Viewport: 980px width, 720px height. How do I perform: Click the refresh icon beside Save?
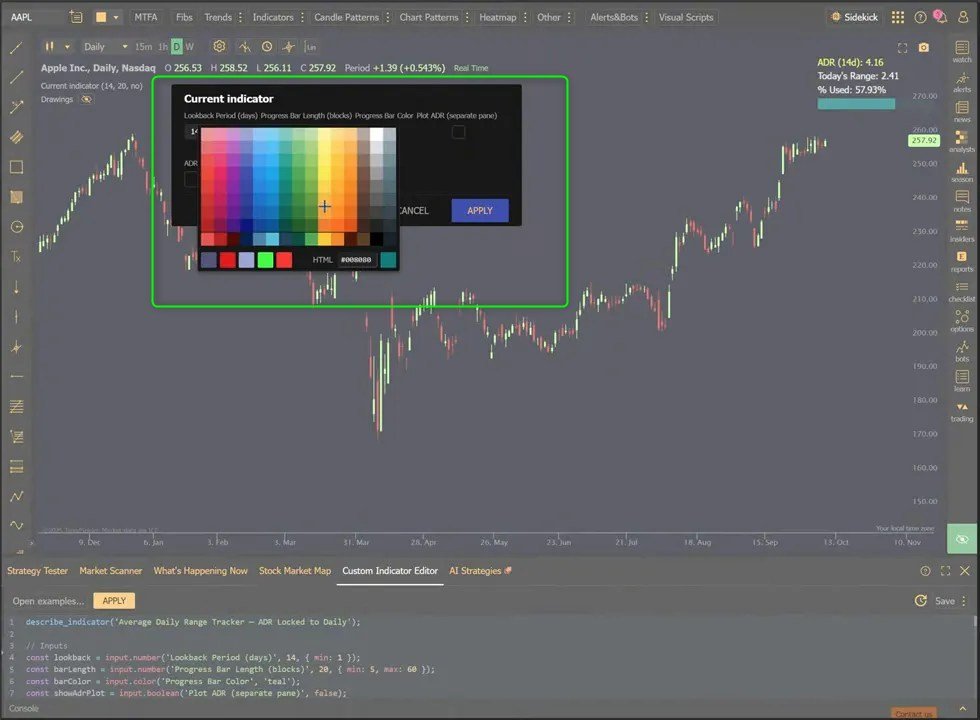pos(920,601)
